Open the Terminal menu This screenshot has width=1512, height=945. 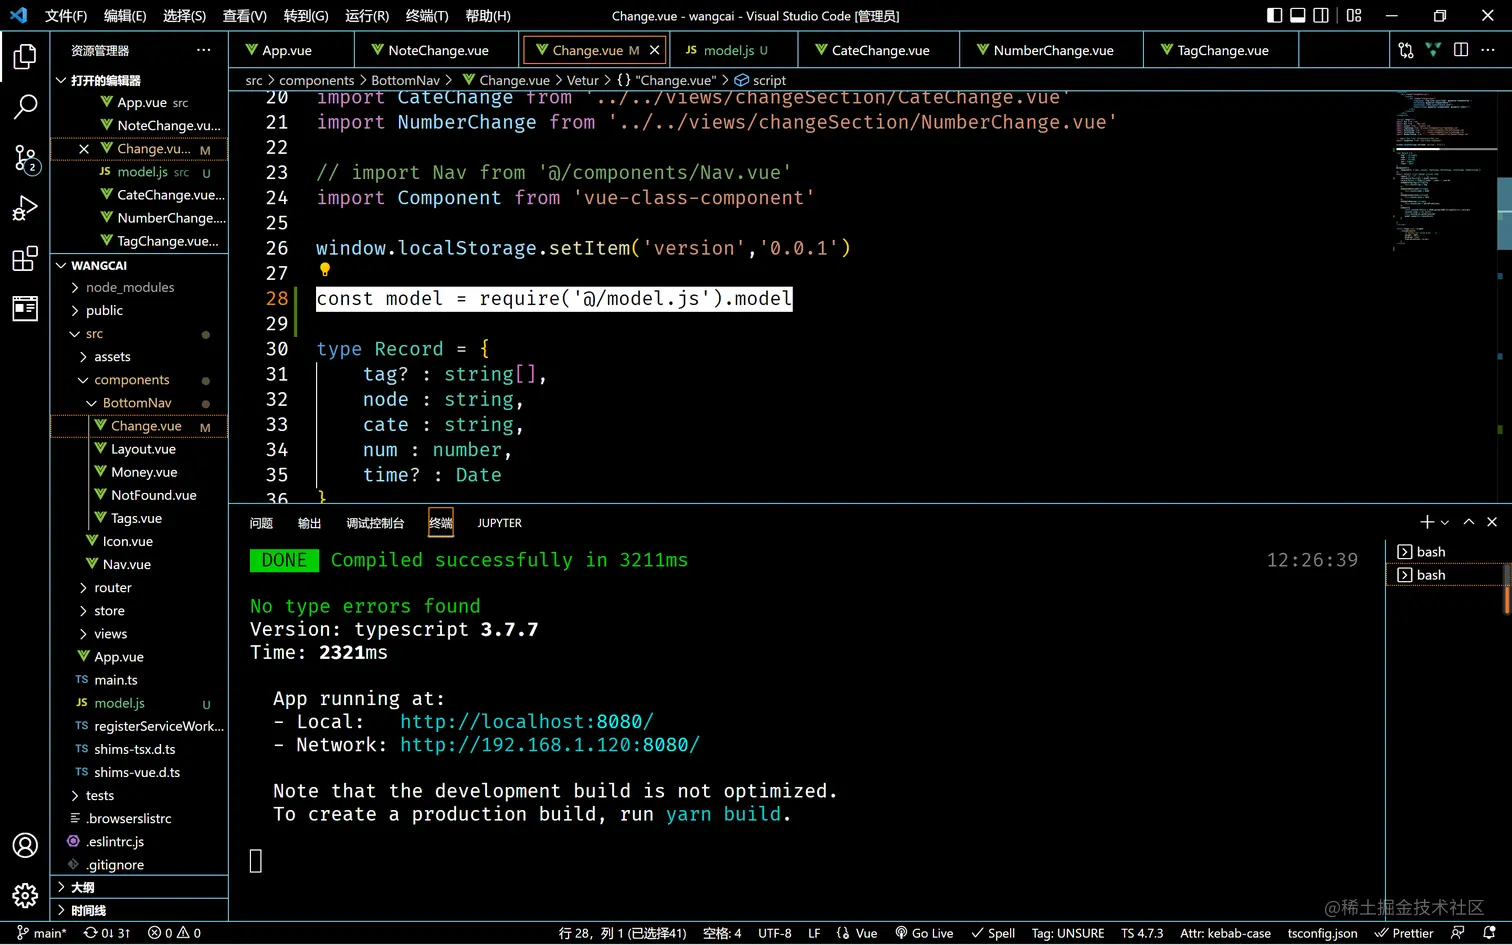[427, 16]
